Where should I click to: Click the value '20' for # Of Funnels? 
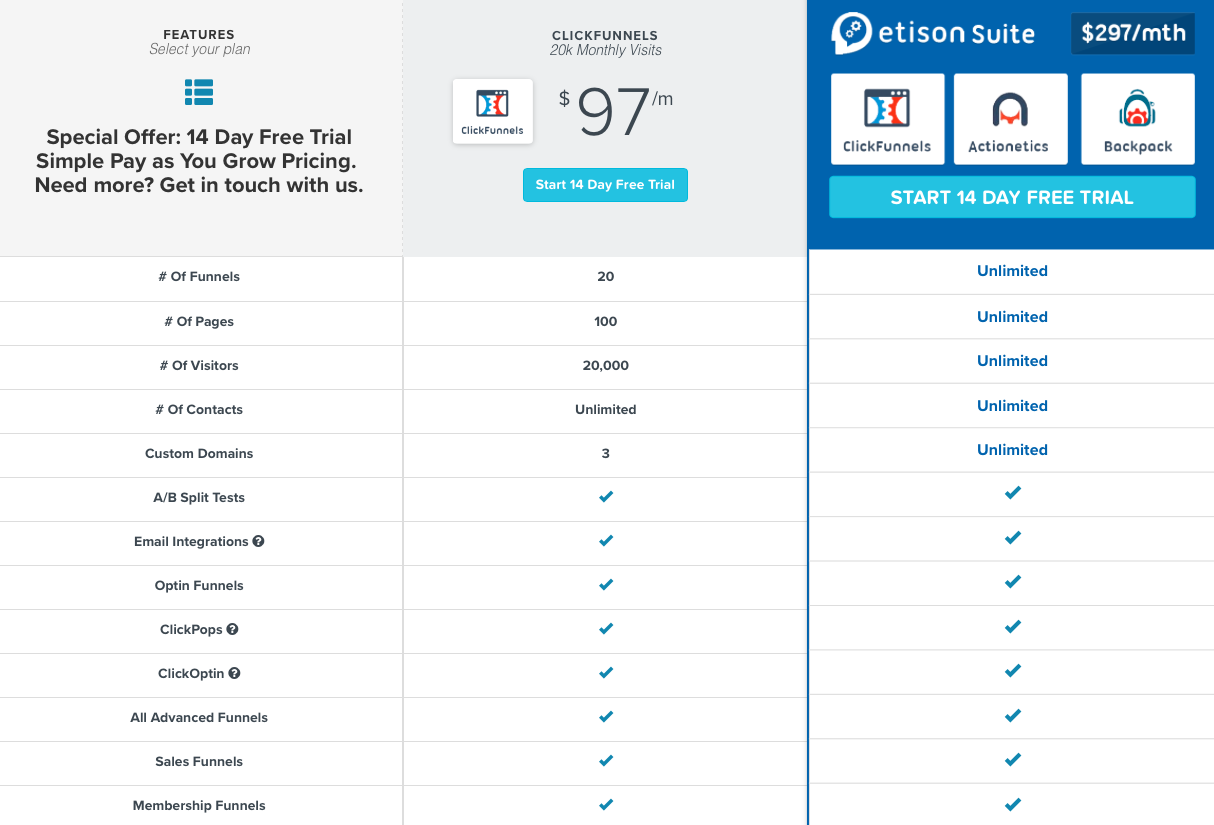point(605,277)
